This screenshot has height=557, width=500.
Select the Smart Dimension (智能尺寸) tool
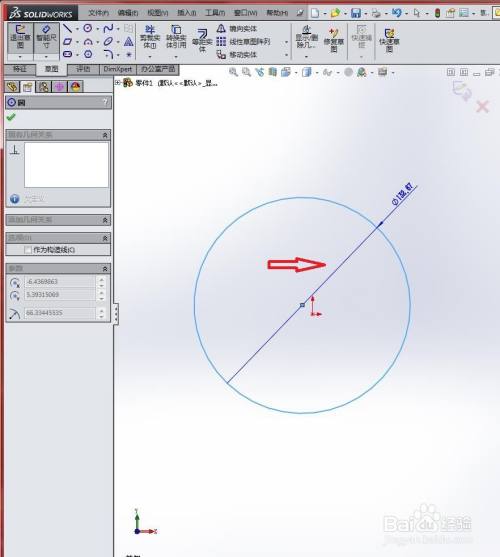click(x=46, y=38)
